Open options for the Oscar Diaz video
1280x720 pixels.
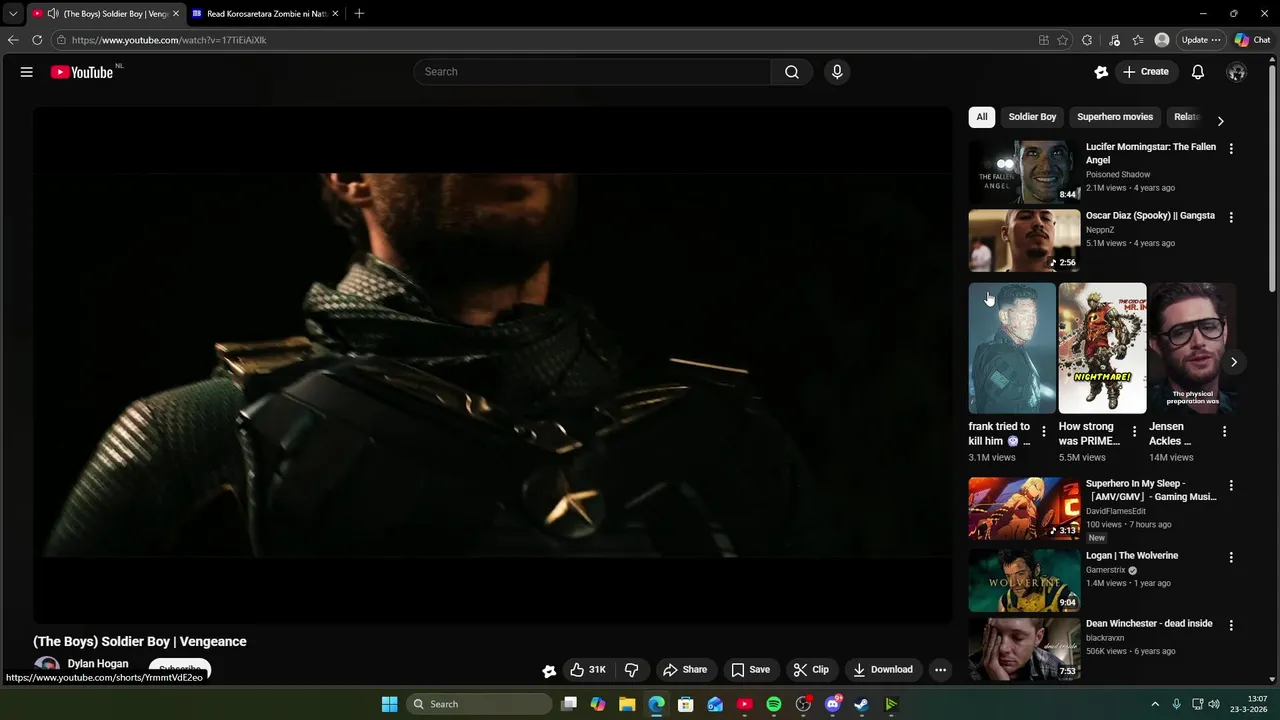pos(1231,217)
